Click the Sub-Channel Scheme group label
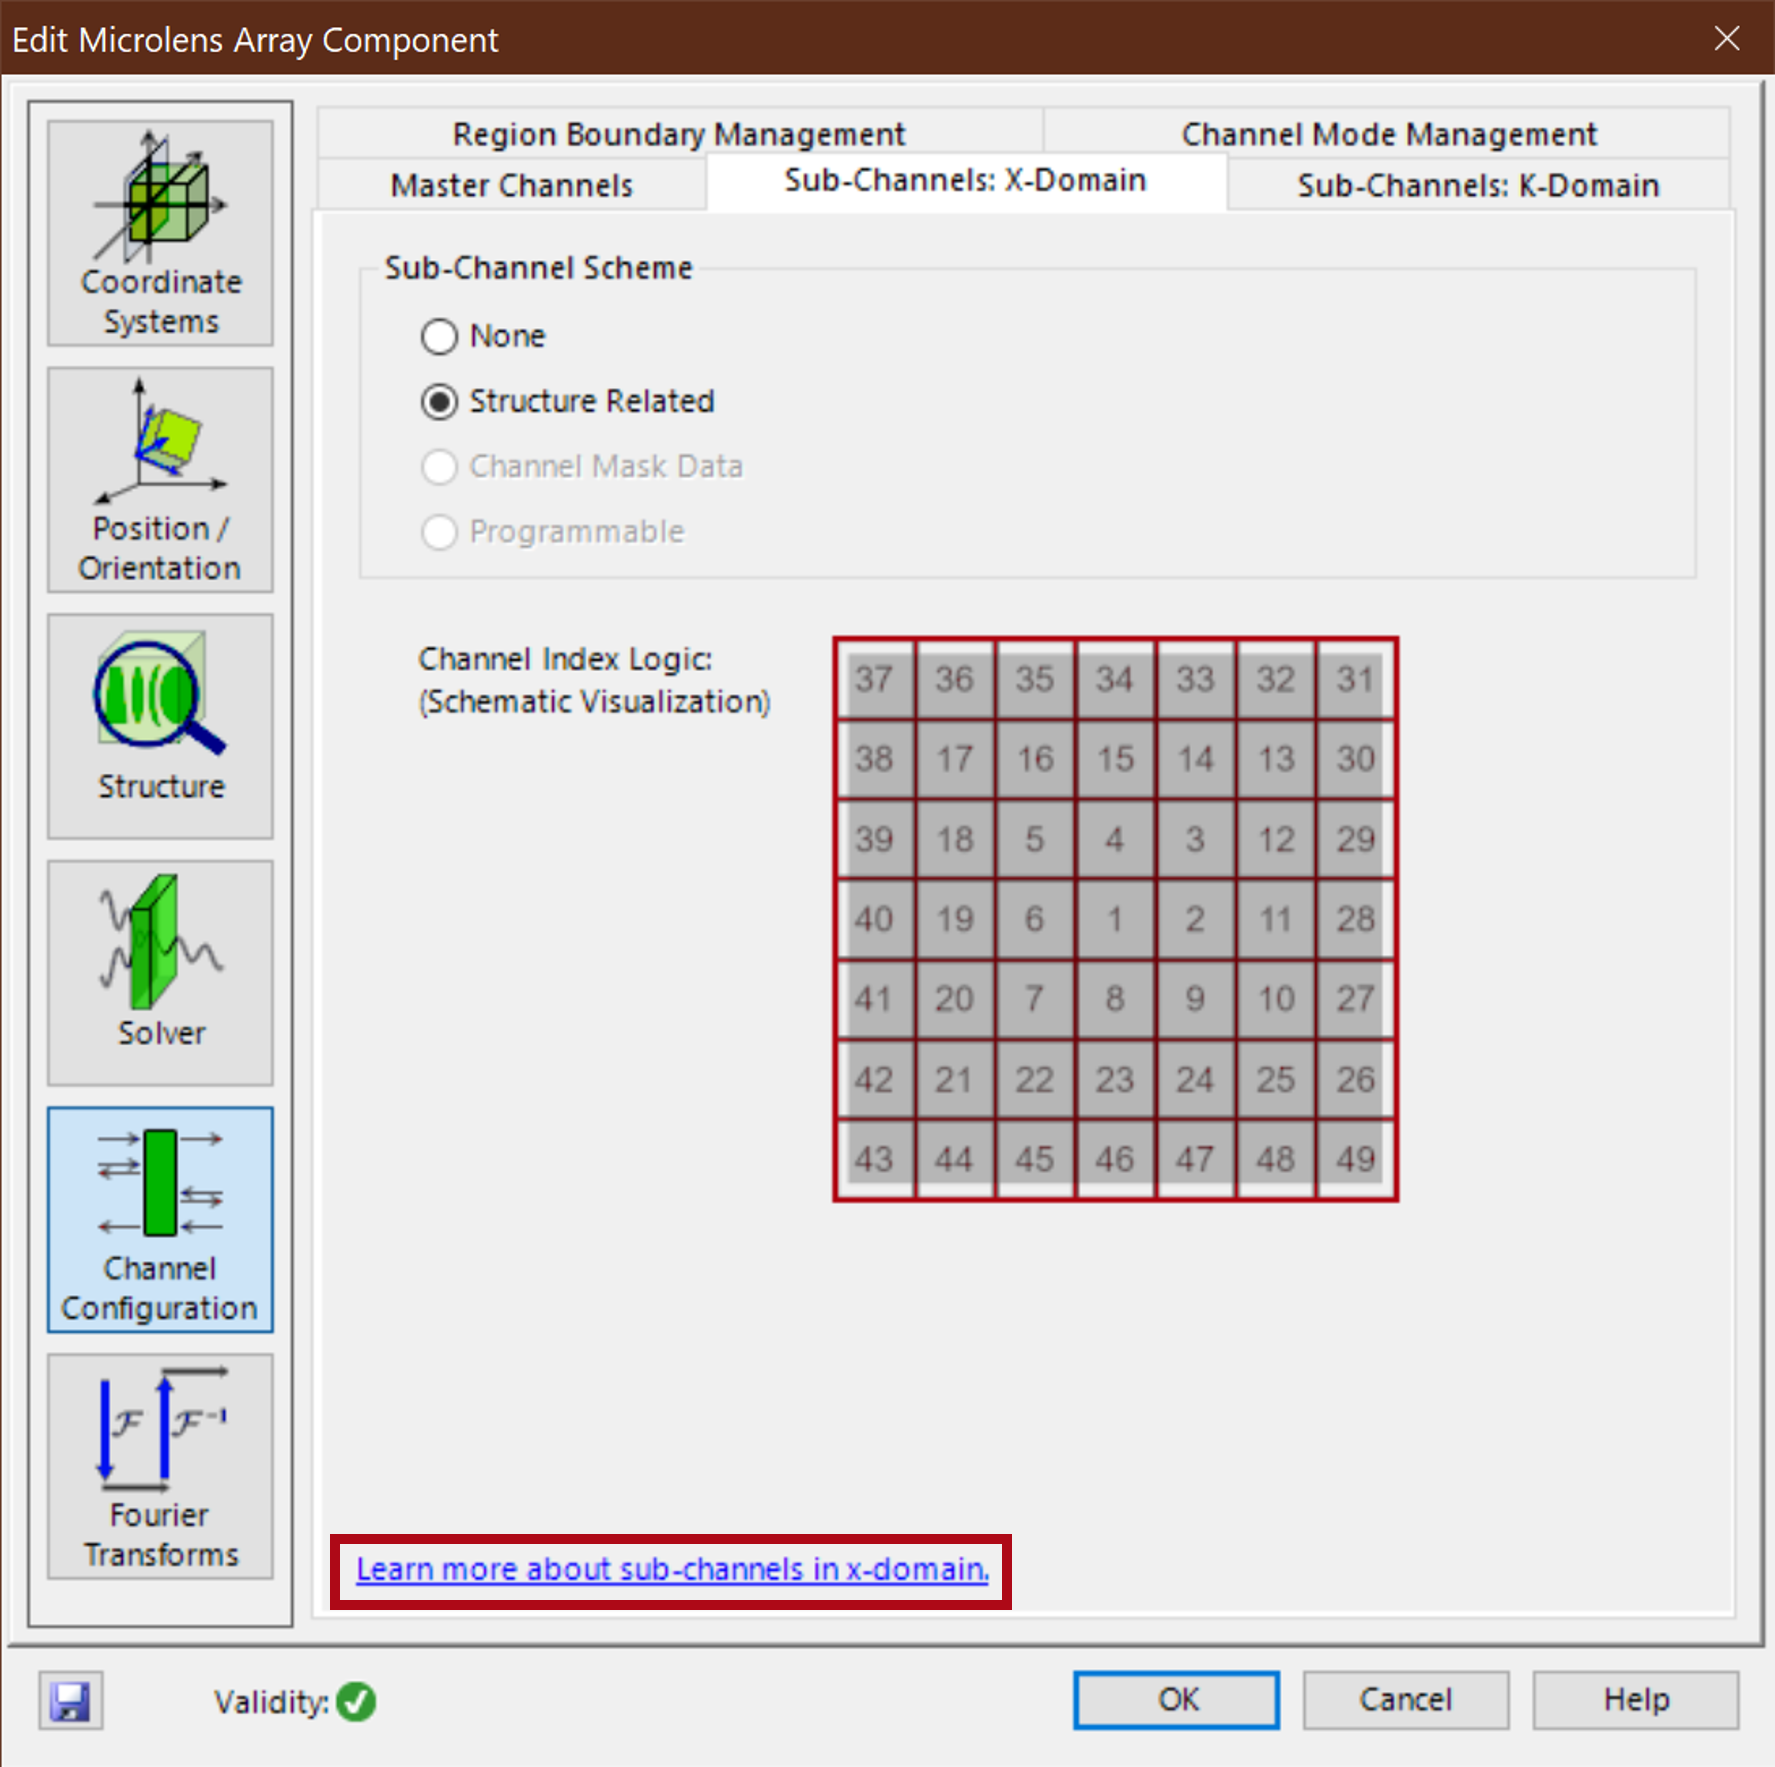The height and width of the screenshot is (1767, 1775). (538, 268)
